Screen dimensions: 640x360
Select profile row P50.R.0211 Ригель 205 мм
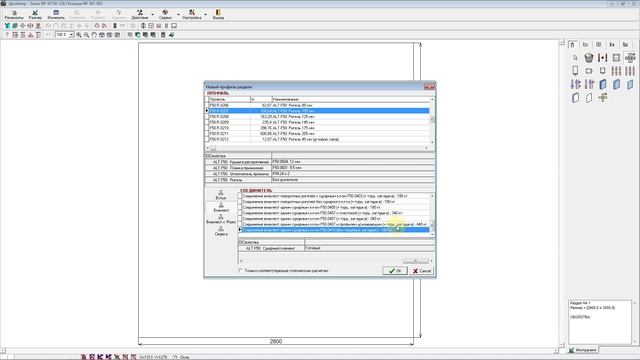(x=319, y=133)
